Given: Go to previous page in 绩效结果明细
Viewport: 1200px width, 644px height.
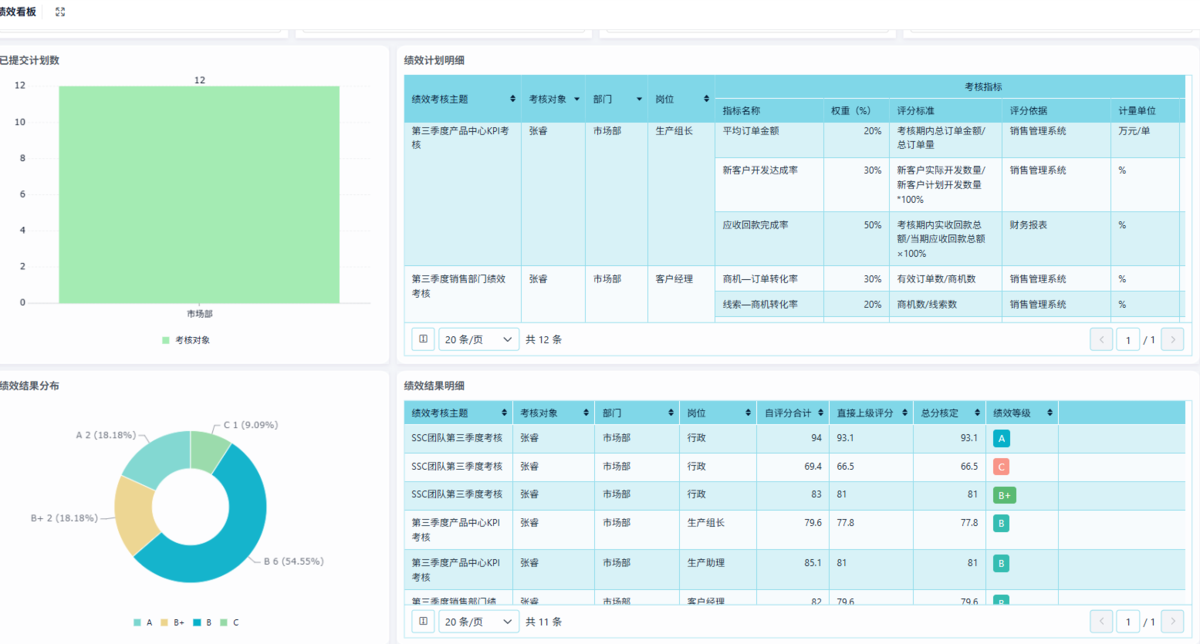Looking at the screenshot, I should [1102, 621].
